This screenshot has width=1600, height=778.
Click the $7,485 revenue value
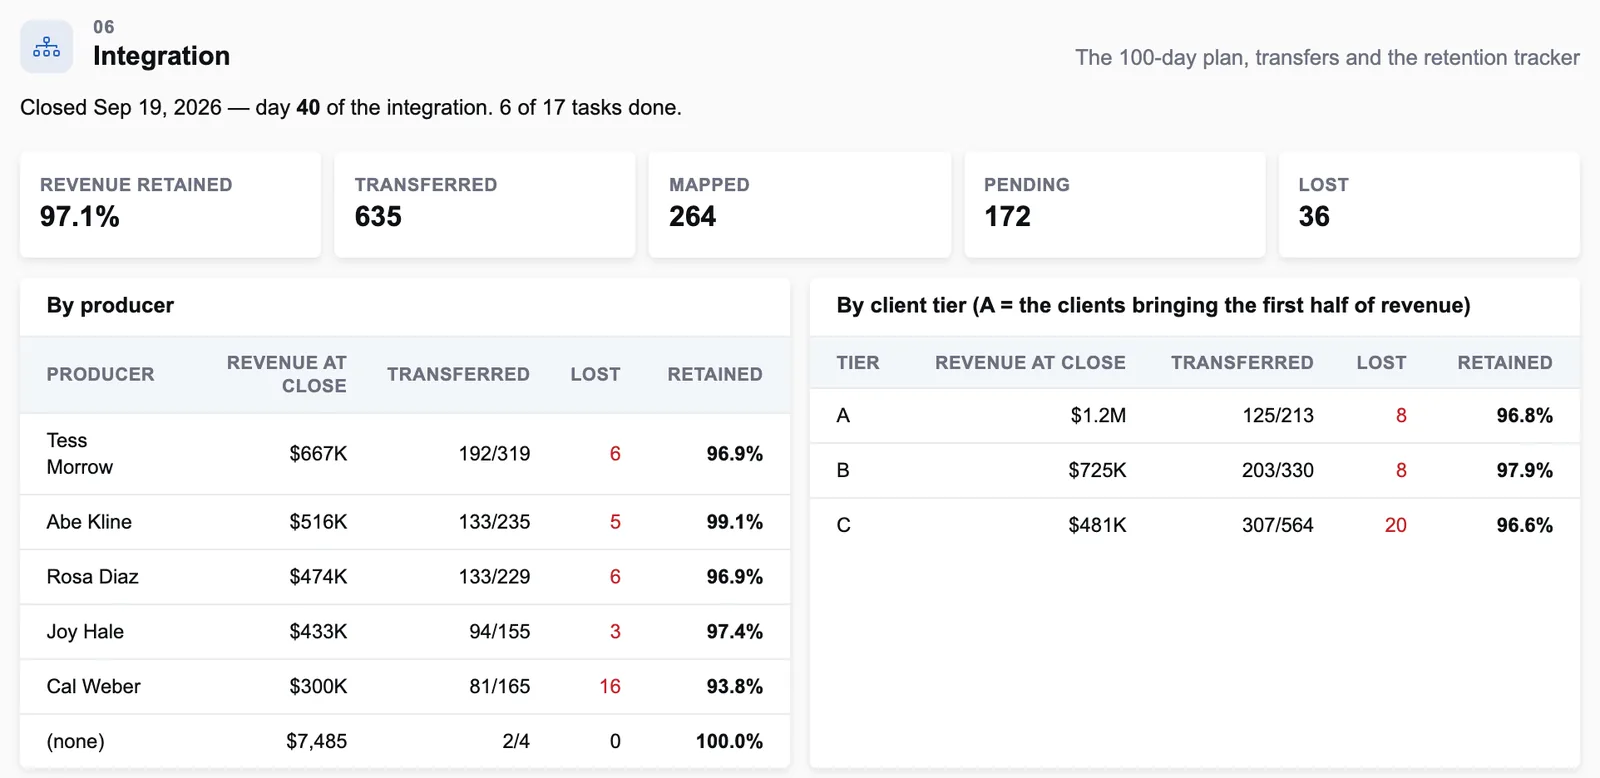pos(316,741)
